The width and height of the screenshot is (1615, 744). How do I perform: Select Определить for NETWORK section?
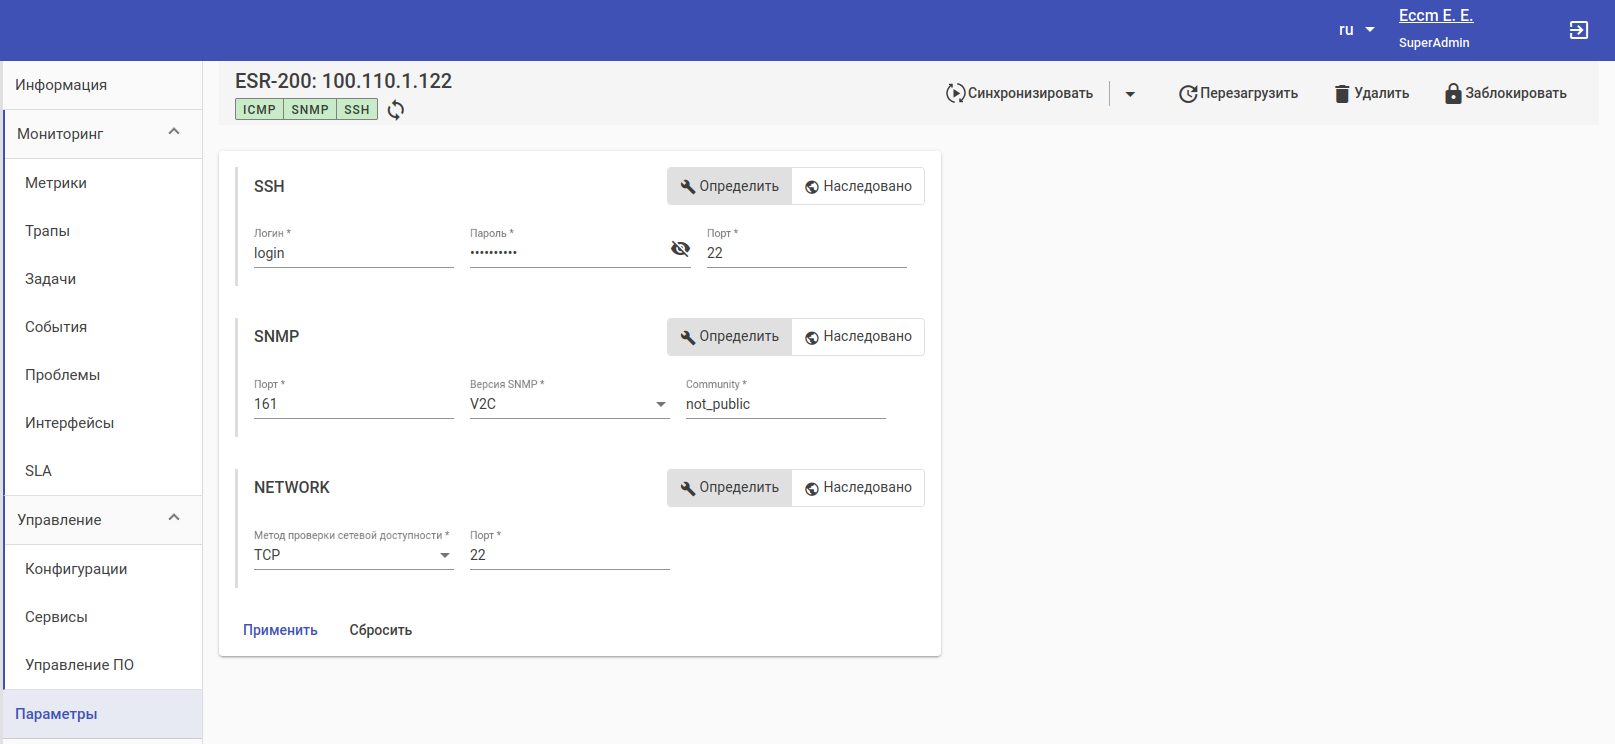point(729,487)
